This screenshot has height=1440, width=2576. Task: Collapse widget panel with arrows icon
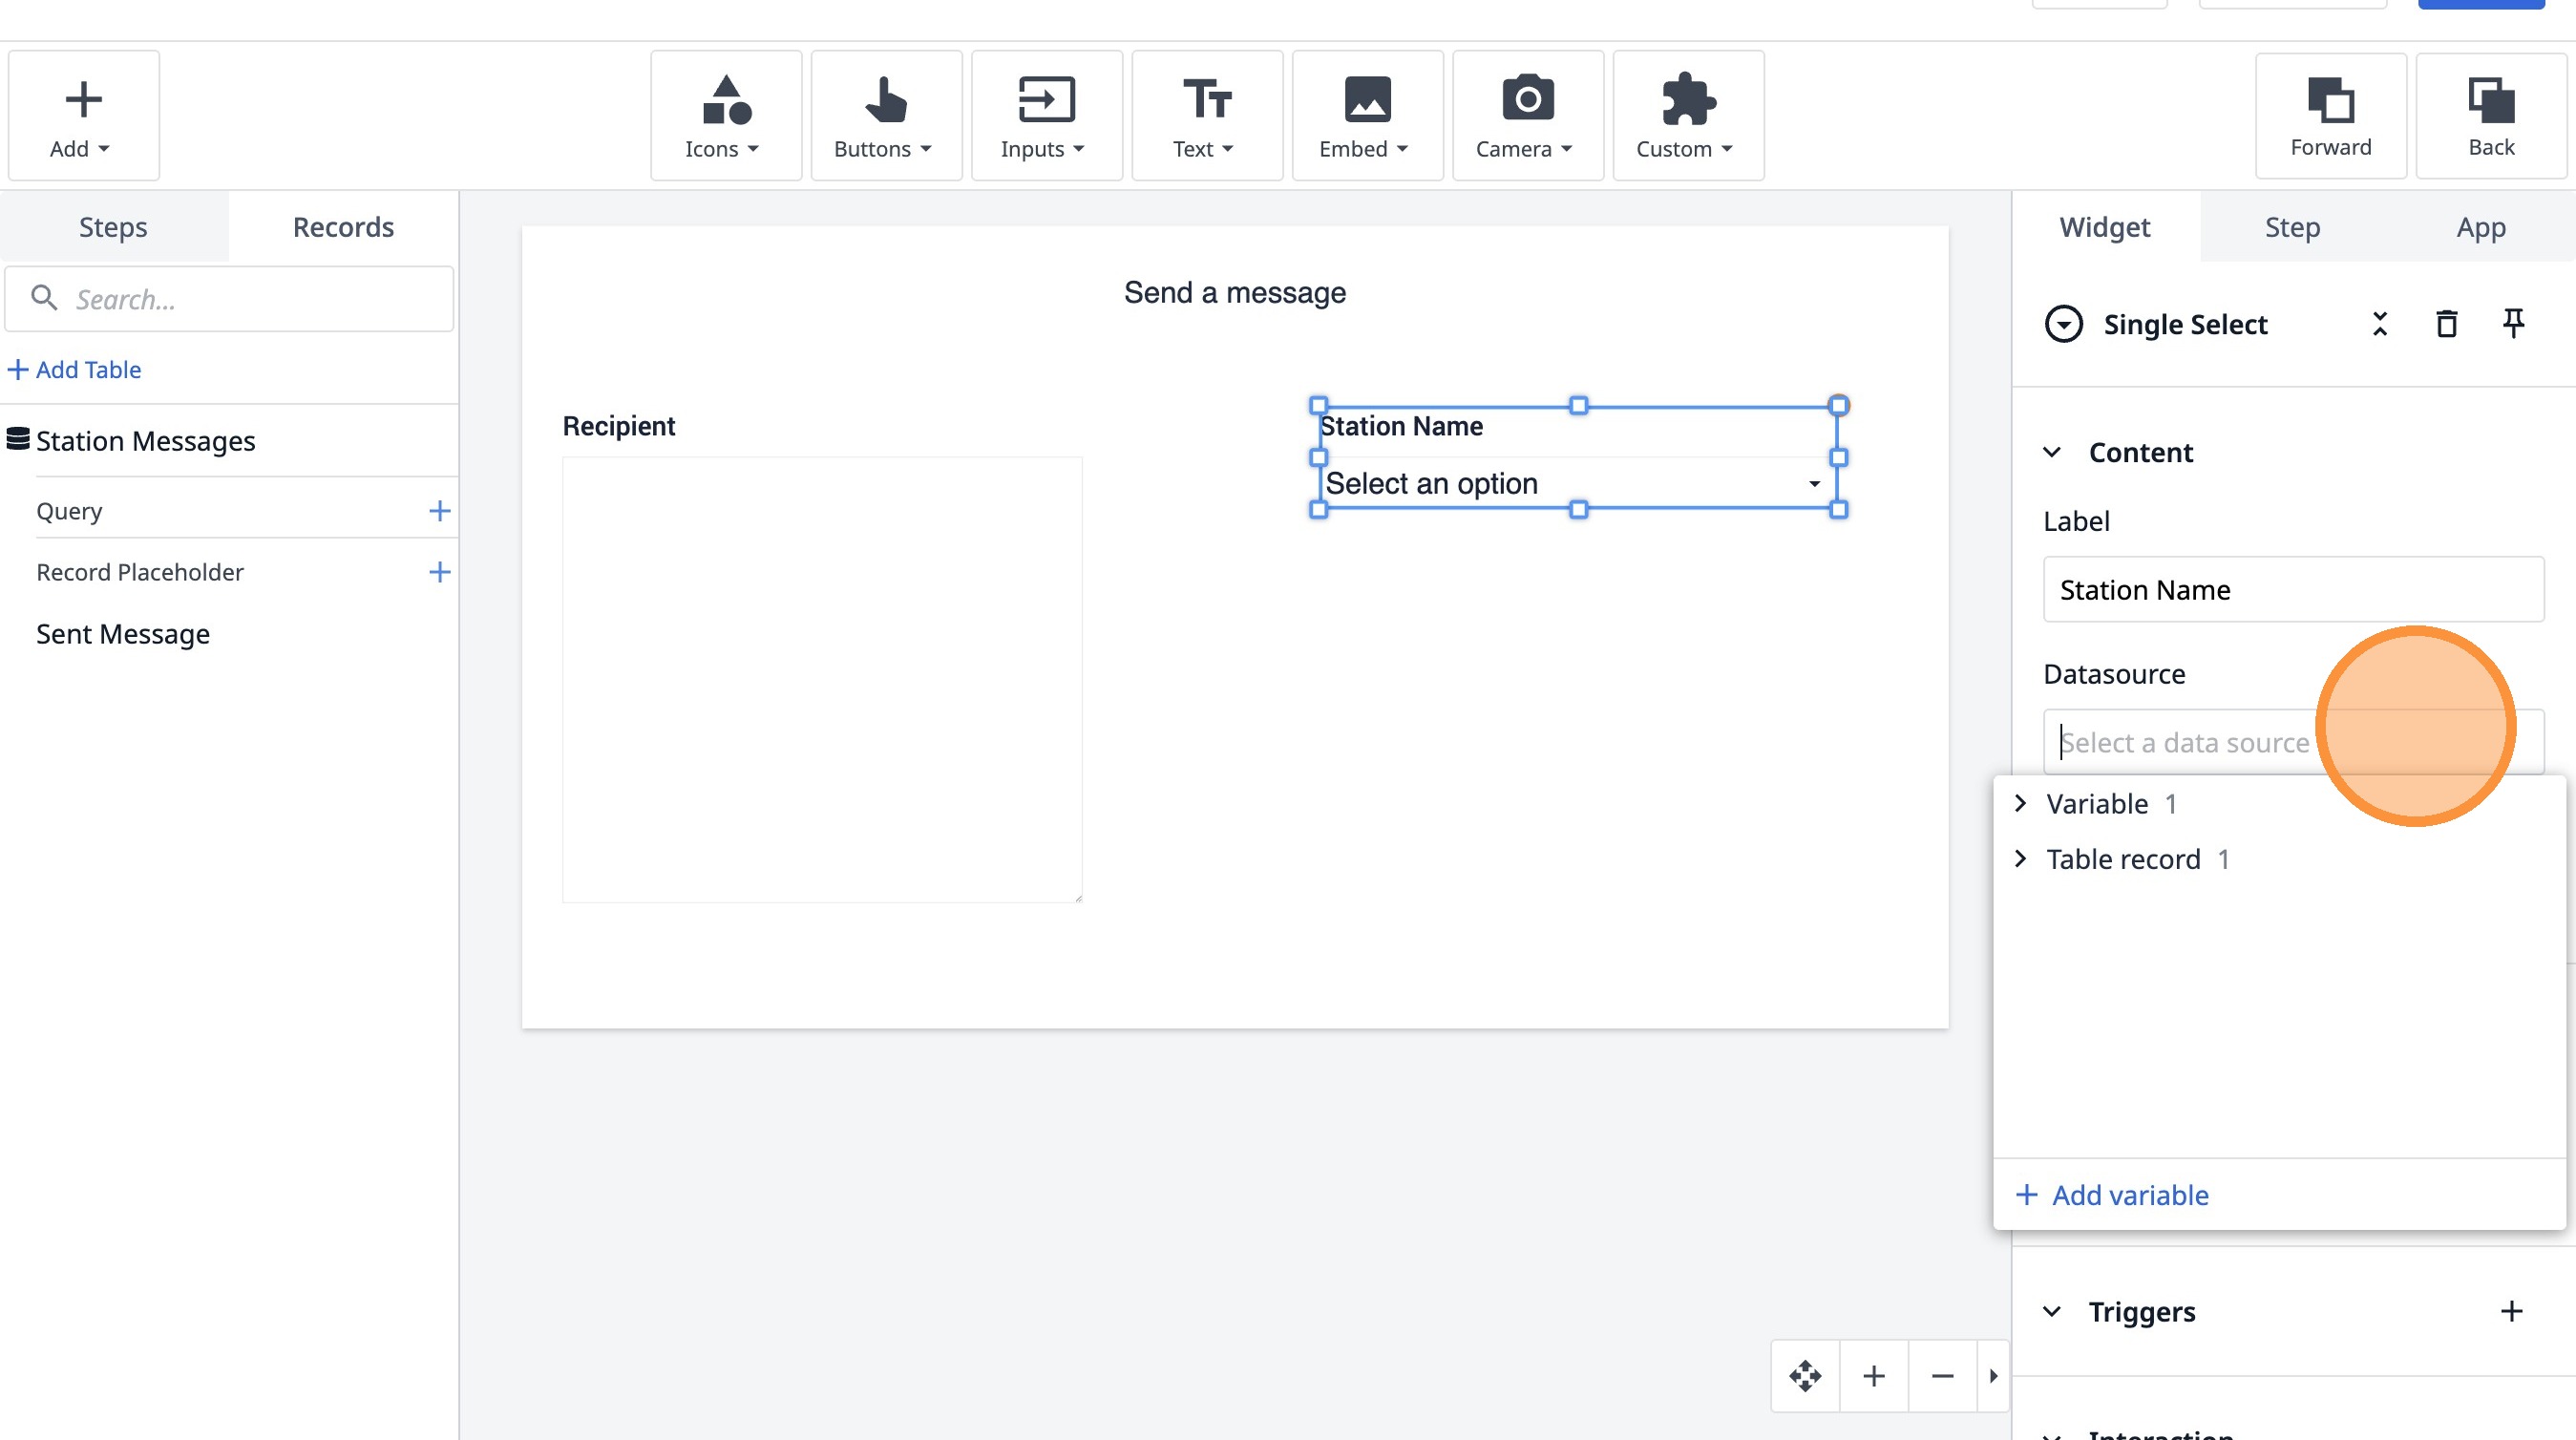coord(2380,324)
